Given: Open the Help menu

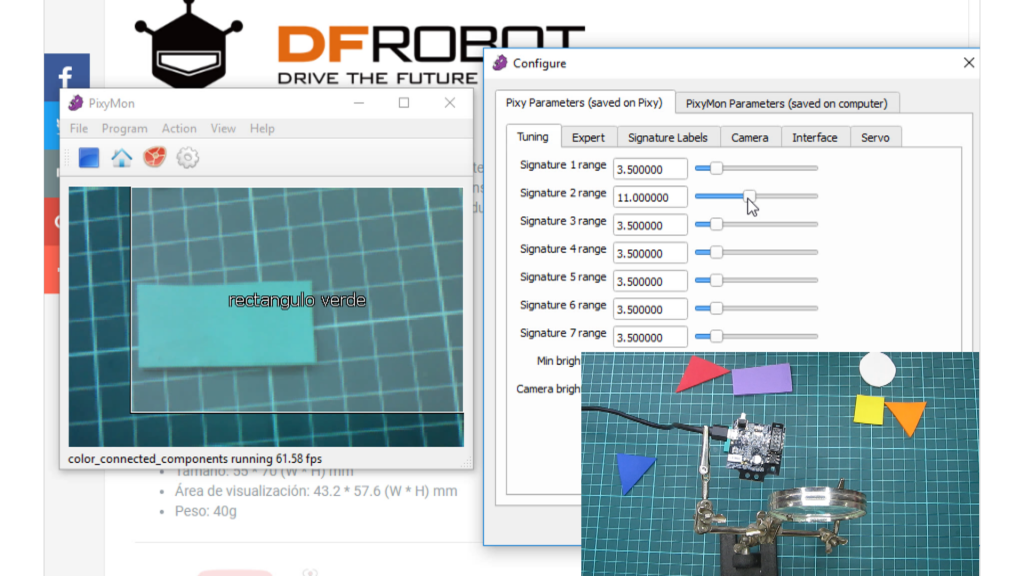Looking at the screenshot, I should point(262,129).
